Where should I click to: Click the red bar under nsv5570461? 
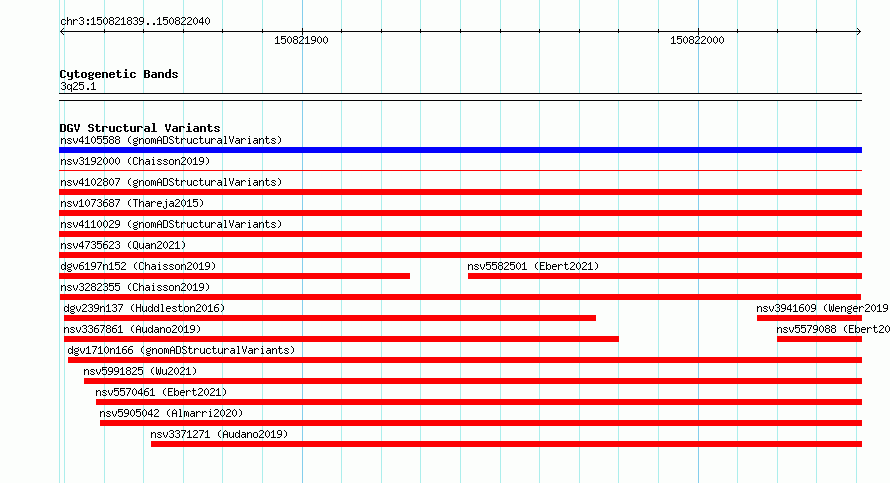(479, 402)
